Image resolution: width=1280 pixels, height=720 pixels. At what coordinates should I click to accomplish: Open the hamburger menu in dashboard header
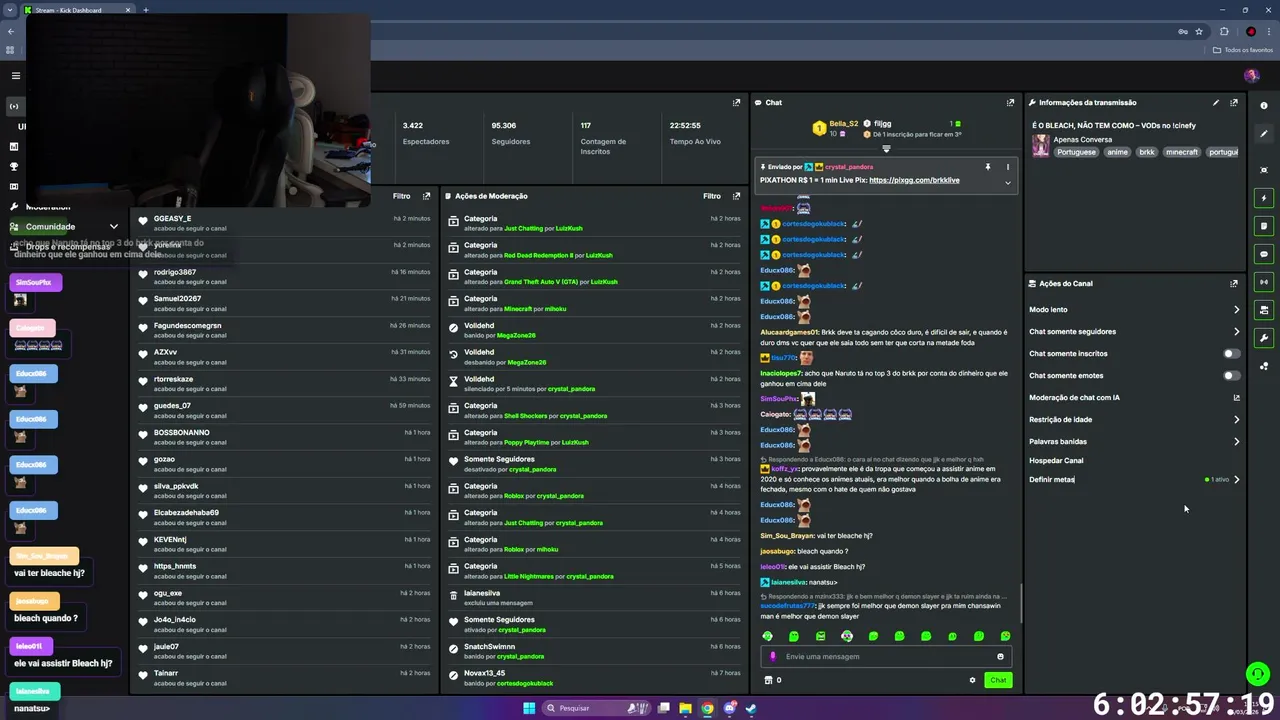pyautogui.click(x=15, y=76)
